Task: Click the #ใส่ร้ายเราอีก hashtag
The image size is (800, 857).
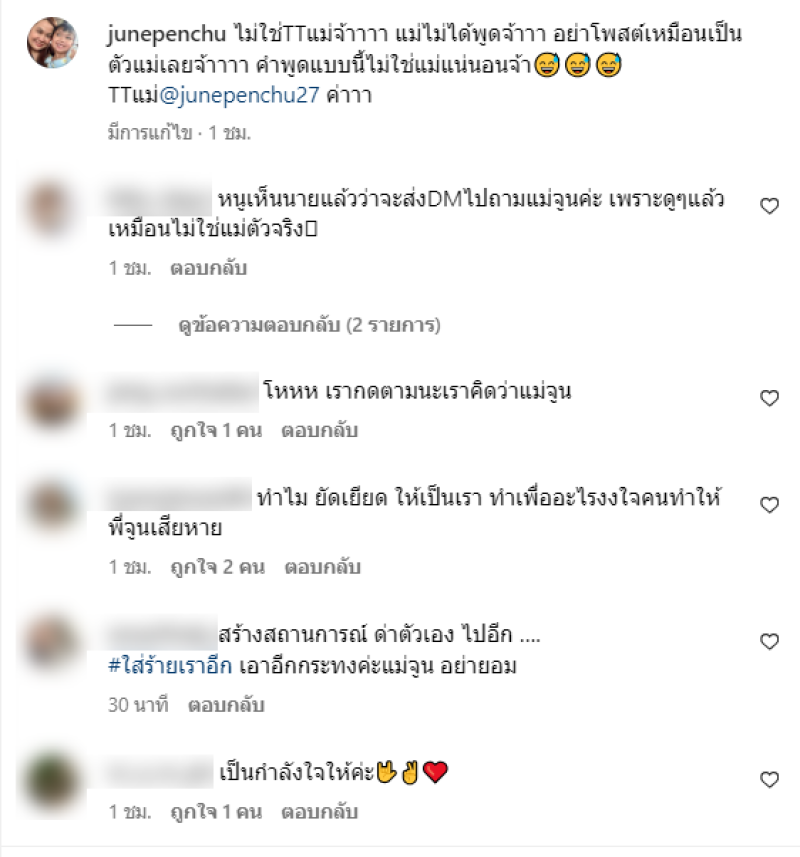Action: click(x=170, y=666)
